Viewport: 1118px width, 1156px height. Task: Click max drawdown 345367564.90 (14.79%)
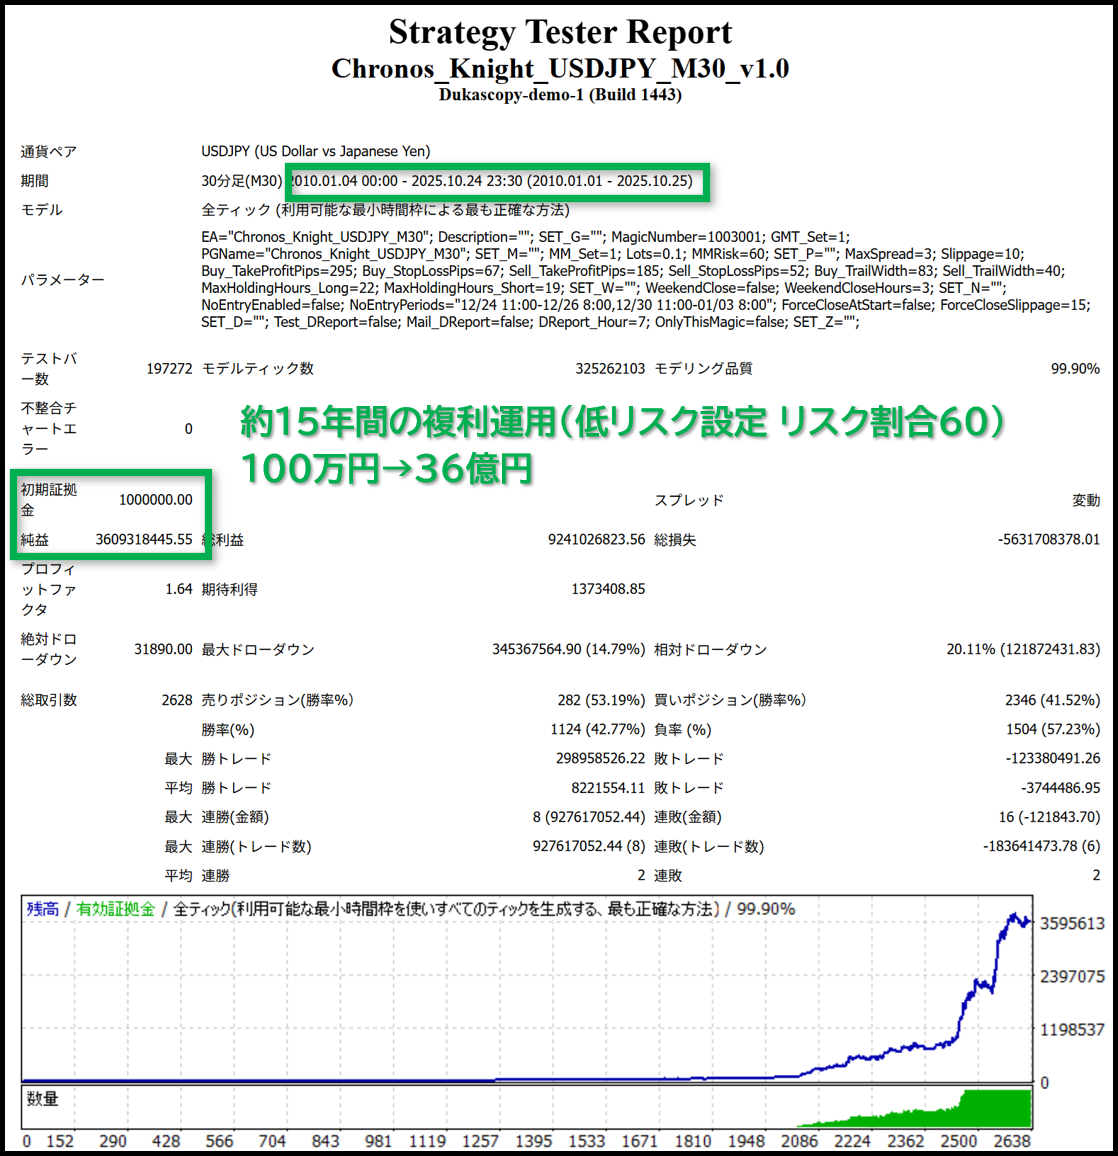[569, 650]
